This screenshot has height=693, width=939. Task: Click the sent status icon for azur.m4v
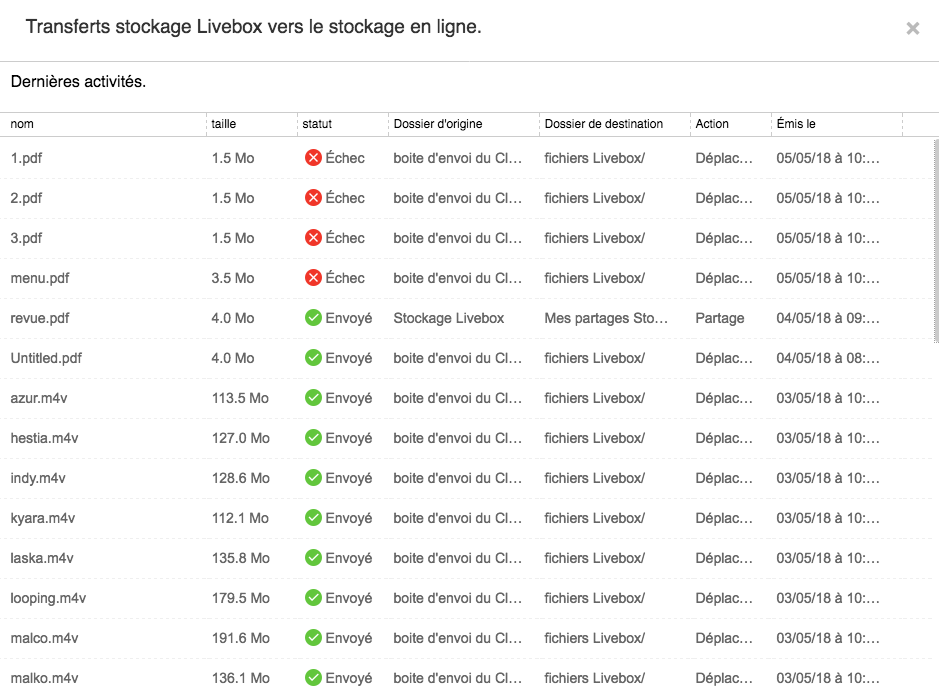(313, 398)
